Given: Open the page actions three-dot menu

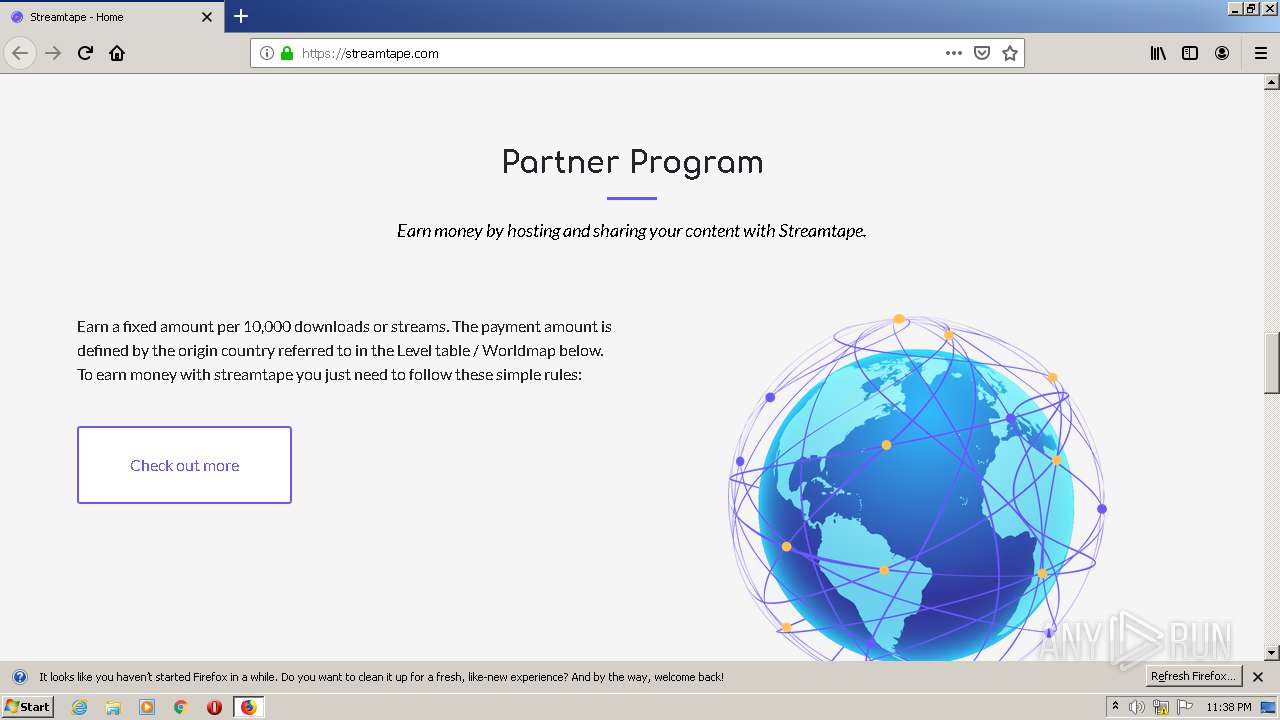Looking at the screenshot, I should (954, 53).
